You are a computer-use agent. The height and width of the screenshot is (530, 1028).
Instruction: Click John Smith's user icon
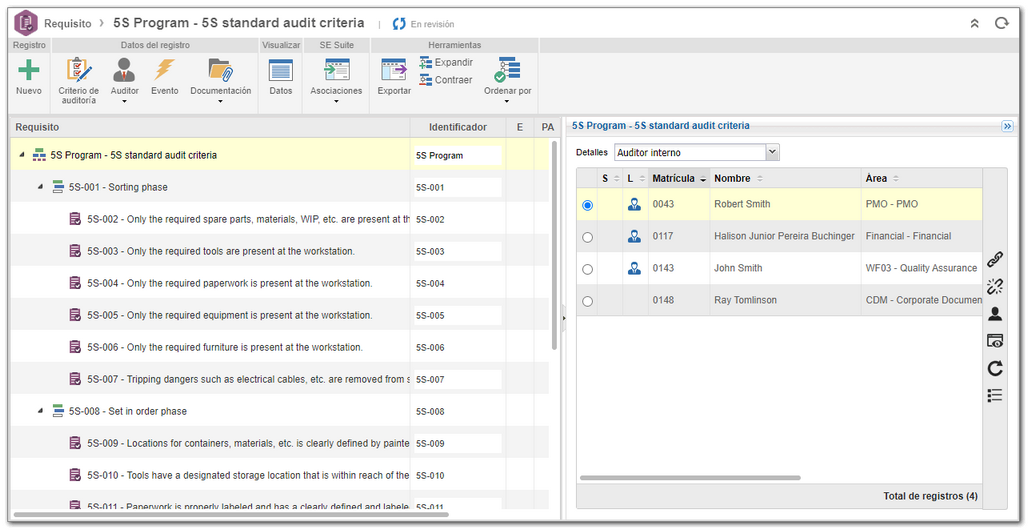[634, 268]
